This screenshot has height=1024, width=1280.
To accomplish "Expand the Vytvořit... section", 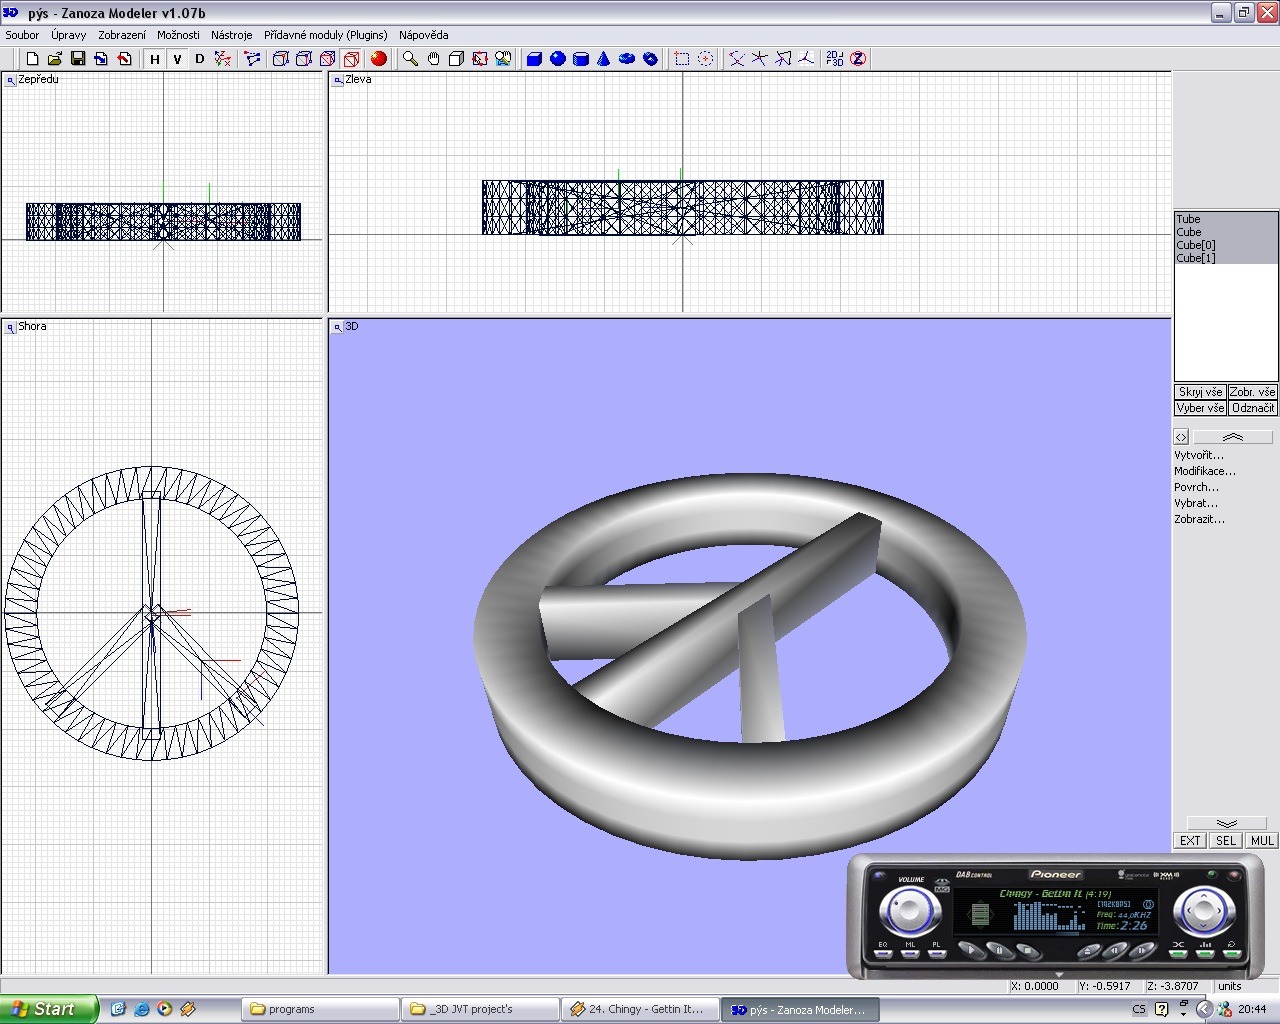I will click(1198, 455).
